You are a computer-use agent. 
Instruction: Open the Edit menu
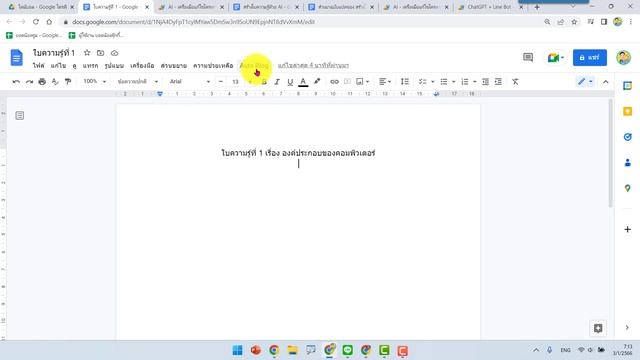[58, 65]
